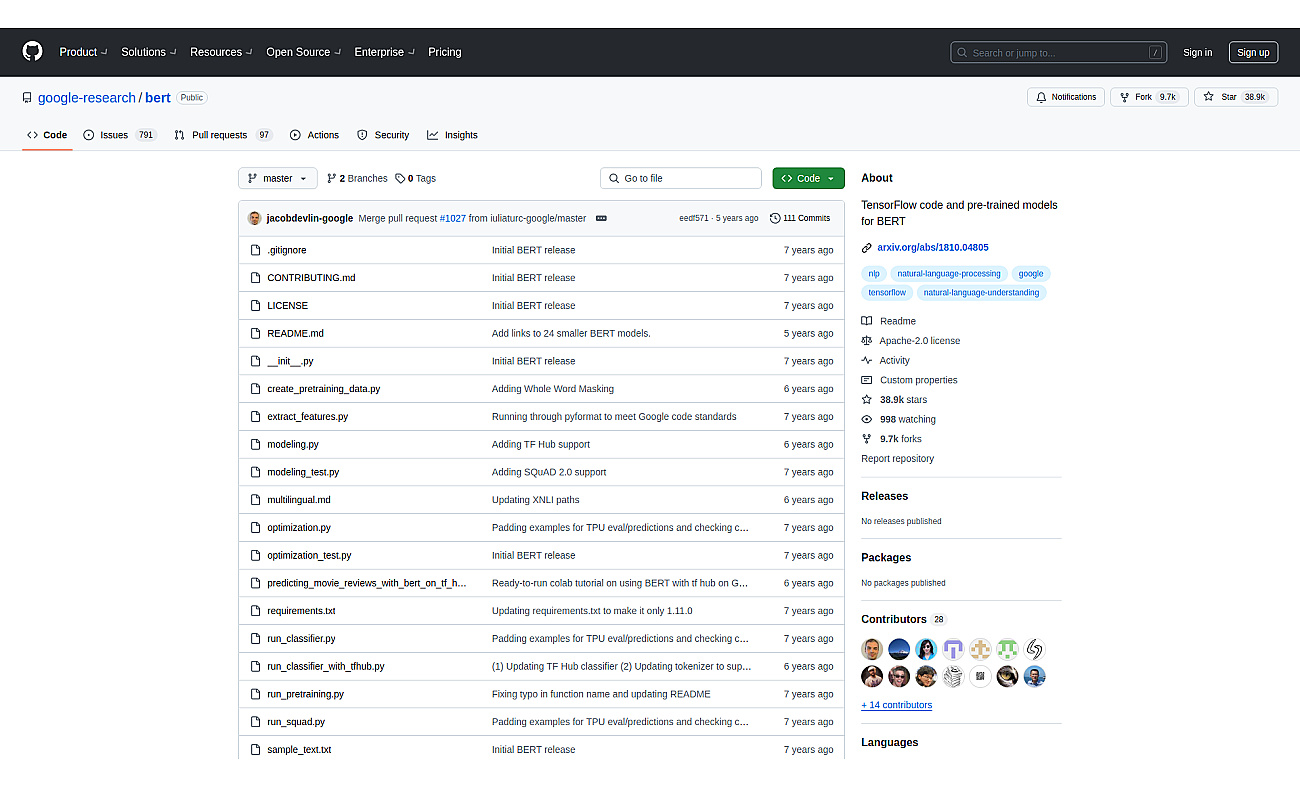Click the file icon beside multilingual.md
The width and height of the screenshot is (1300, 788).
[x=256, y=500]
